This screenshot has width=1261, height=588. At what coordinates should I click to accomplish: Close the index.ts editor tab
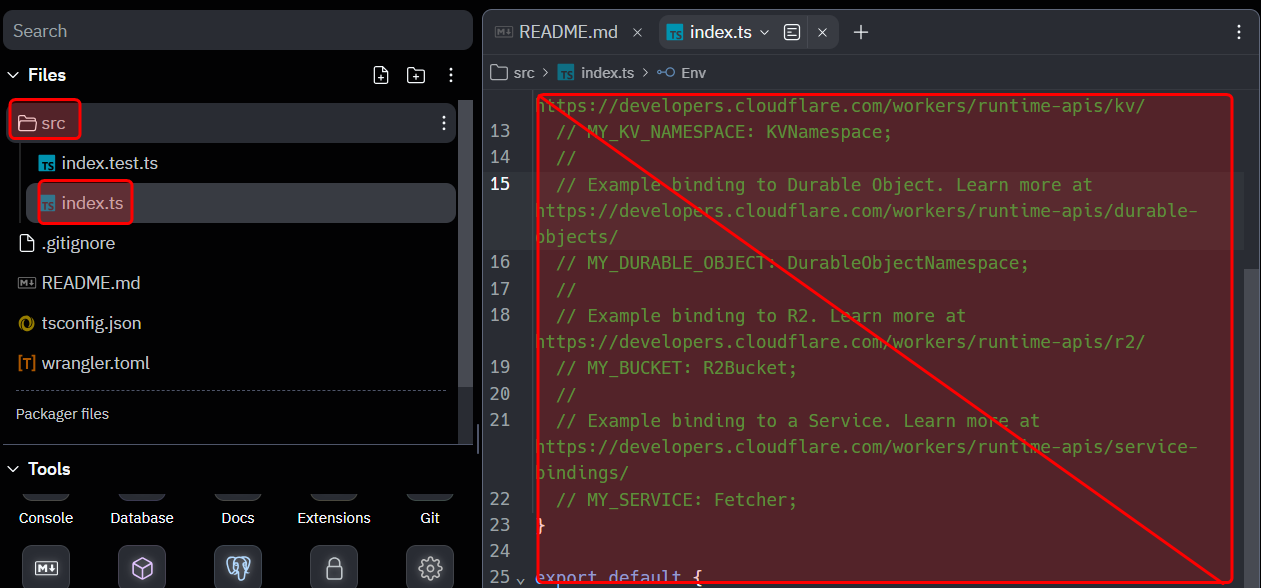tap(822, 32)
